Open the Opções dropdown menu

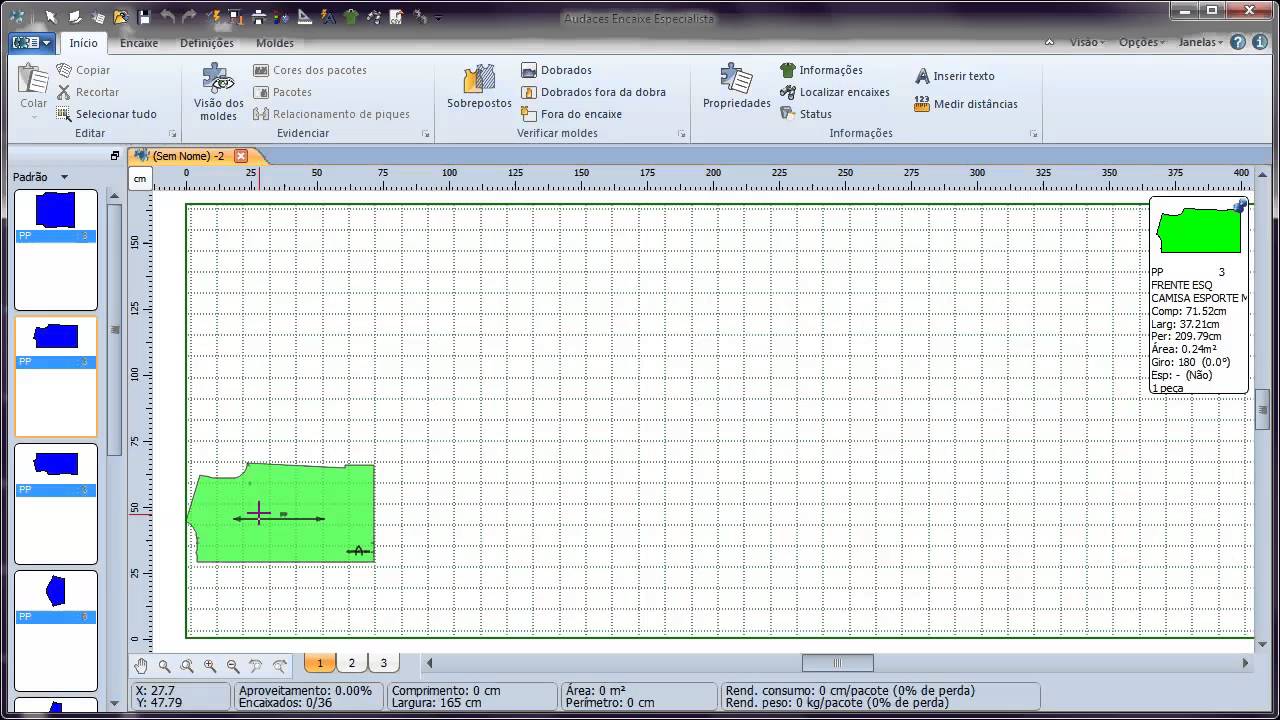click(1142, 43)
